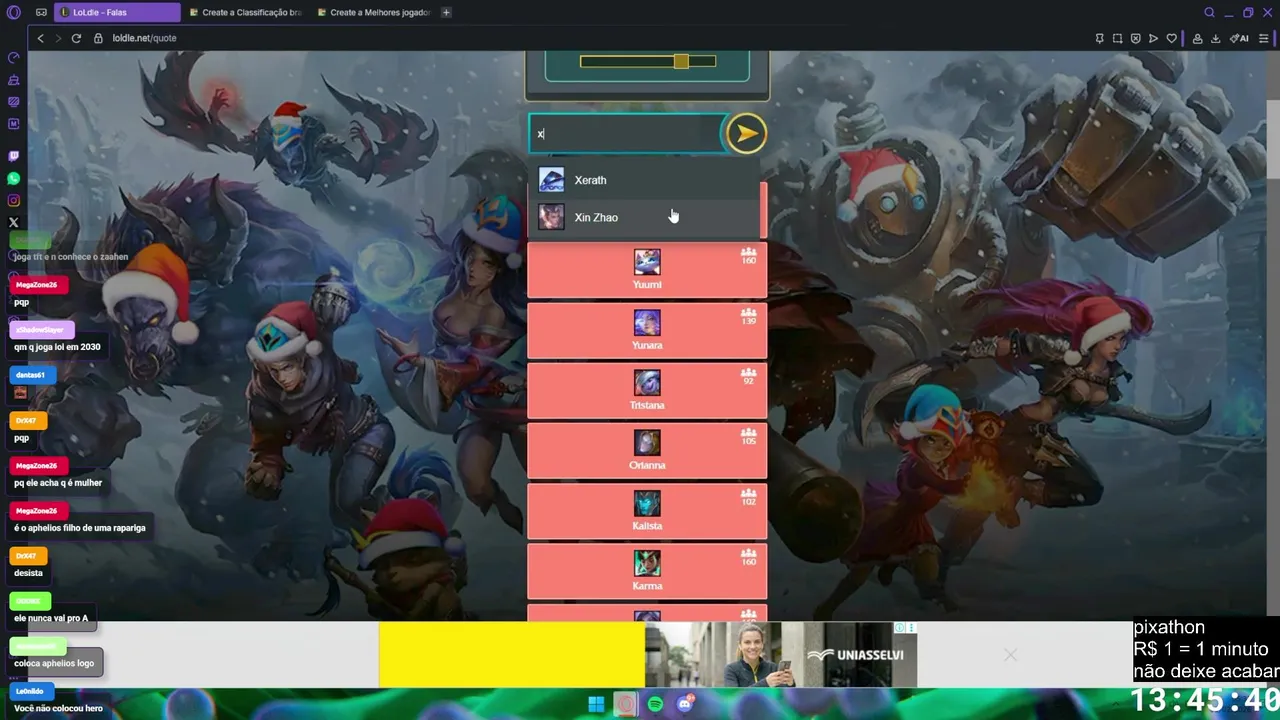The image size is (1280, 720).
Task: Open Opera GX from the taskbar
Action: pos(625,704)
